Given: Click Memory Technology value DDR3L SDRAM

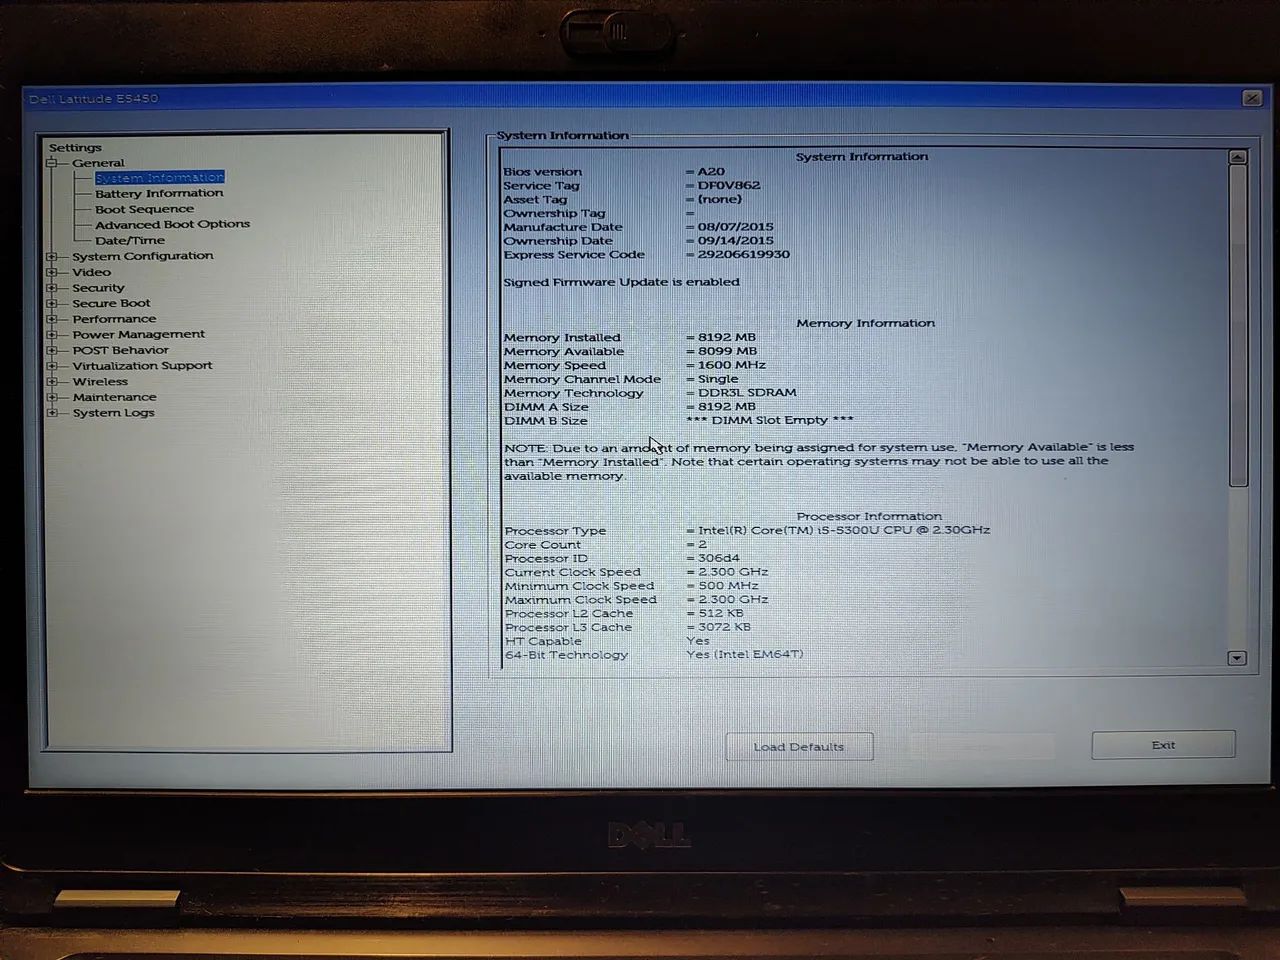Looking at the screenshot, I should click(x=747, y=393).
